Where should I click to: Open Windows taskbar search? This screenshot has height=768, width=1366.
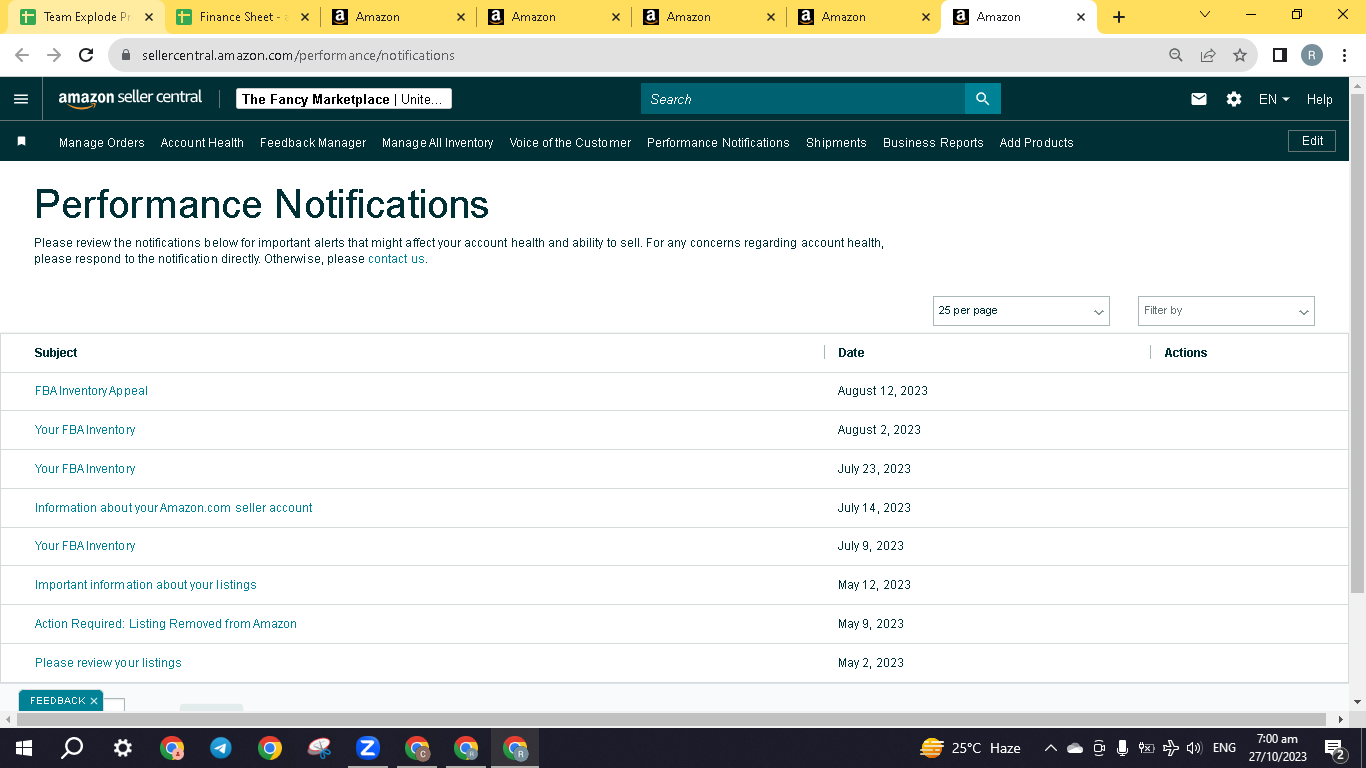coord(72,748)
